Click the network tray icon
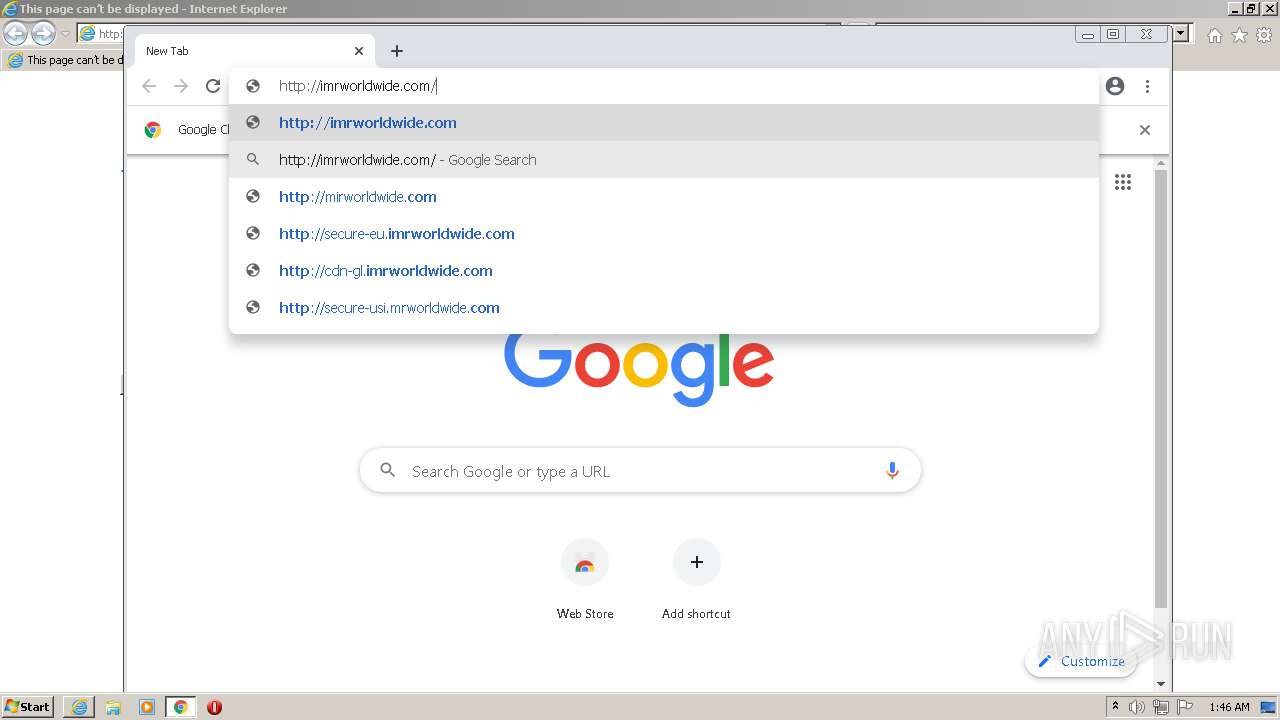 click(x=1161, y=707)
